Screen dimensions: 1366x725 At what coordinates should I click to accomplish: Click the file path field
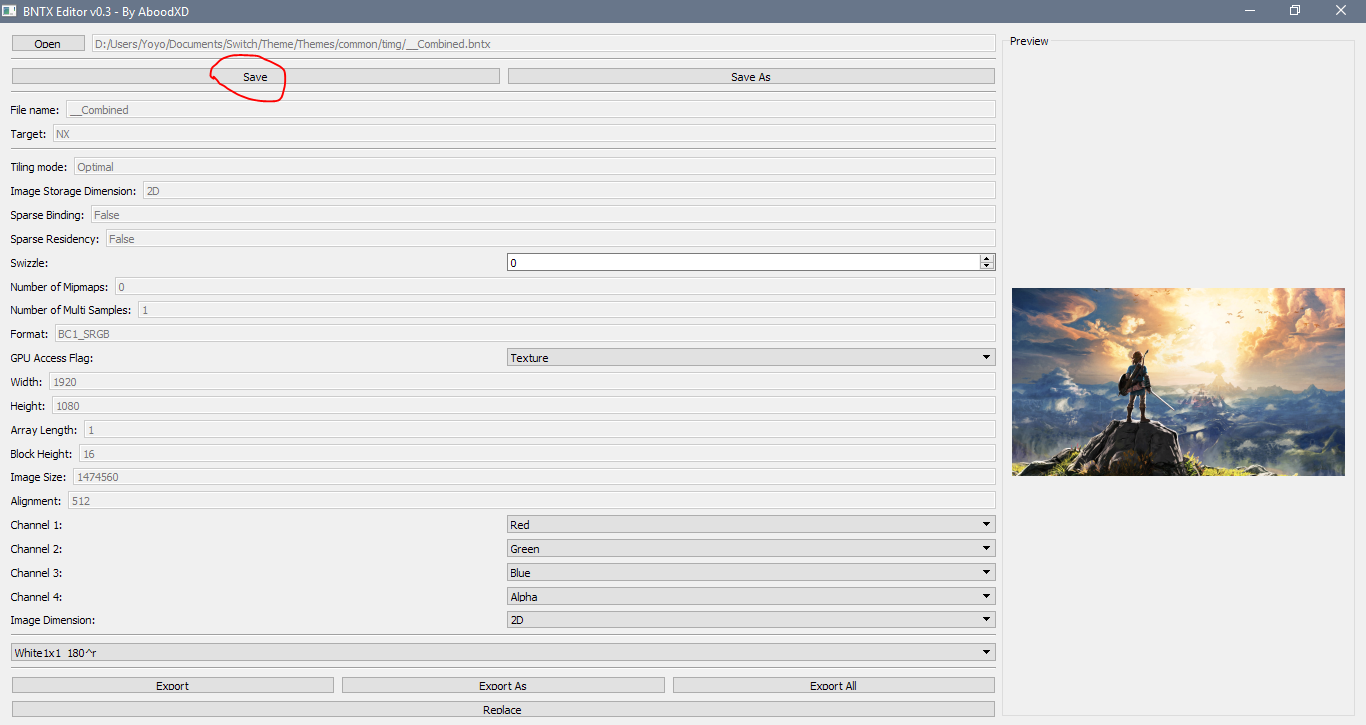(543, 44)
